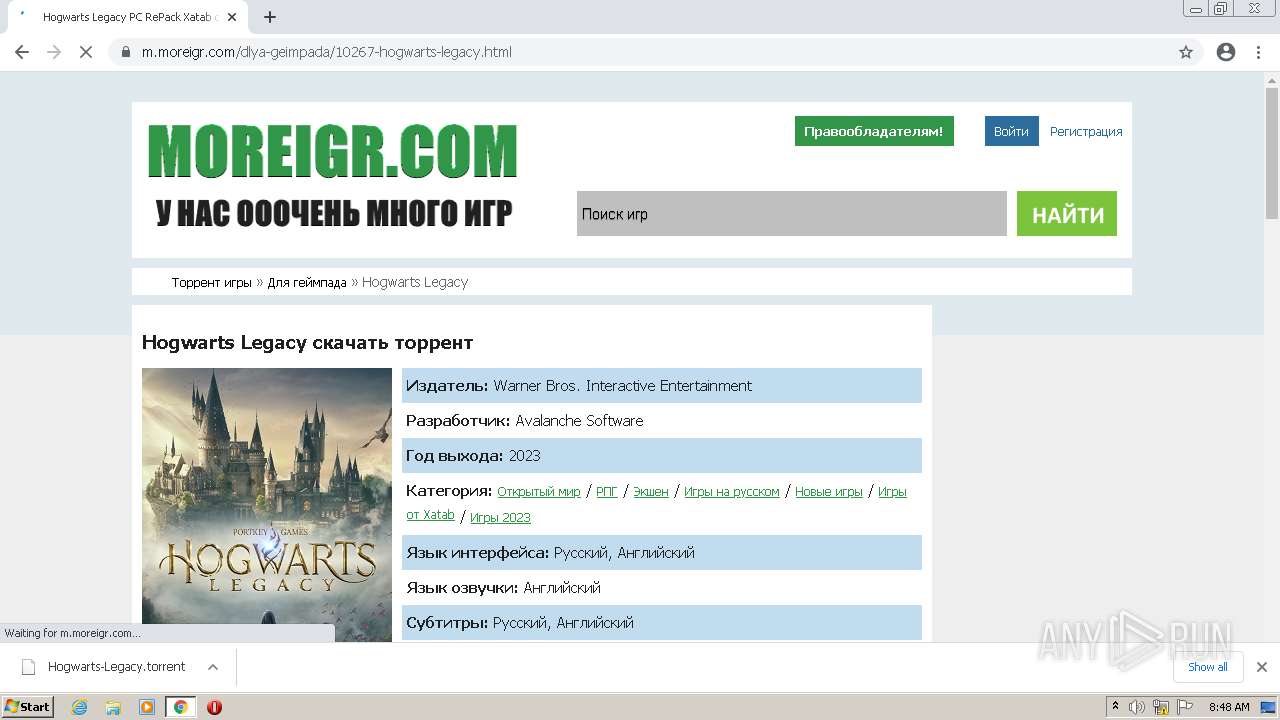Click the Язык озвучки: Английский row

point(662,588)
